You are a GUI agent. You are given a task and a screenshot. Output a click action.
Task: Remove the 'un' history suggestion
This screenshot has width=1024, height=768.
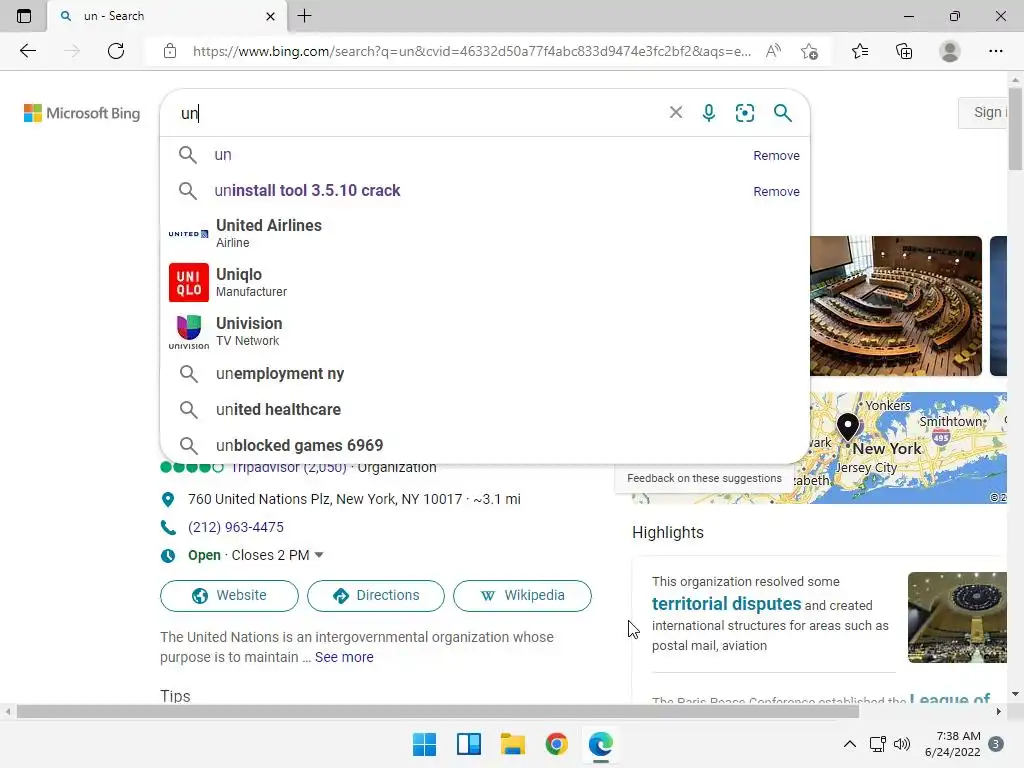point(776,155)
